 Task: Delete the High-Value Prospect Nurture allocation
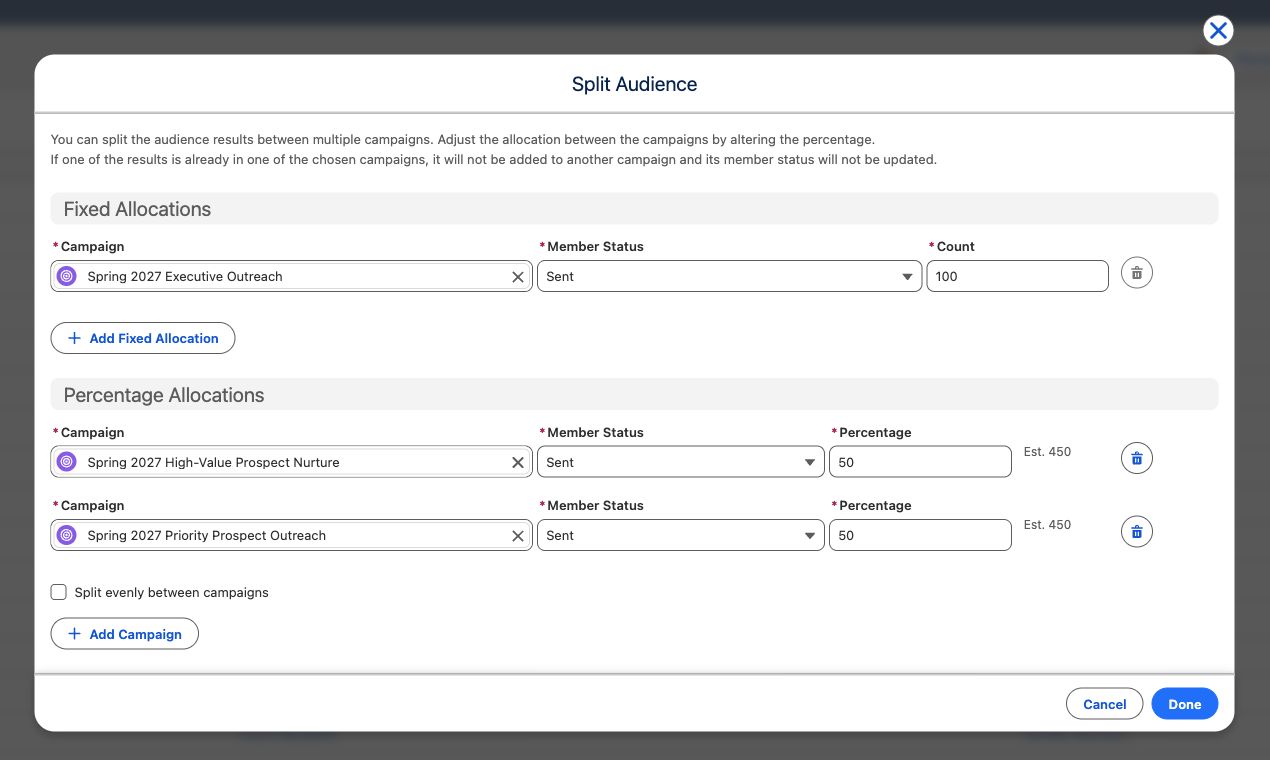[x=1136, y=459]
